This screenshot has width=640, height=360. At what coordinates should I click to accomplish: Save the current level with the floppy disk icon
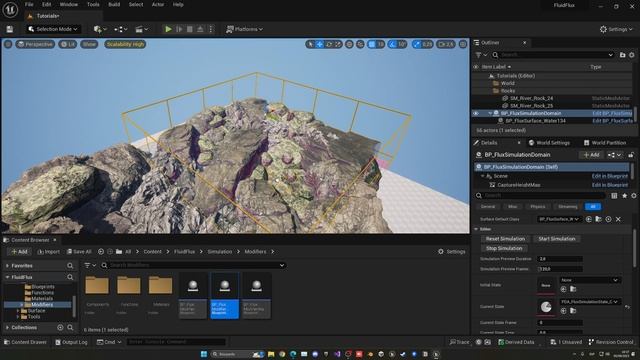click(9, 29)
